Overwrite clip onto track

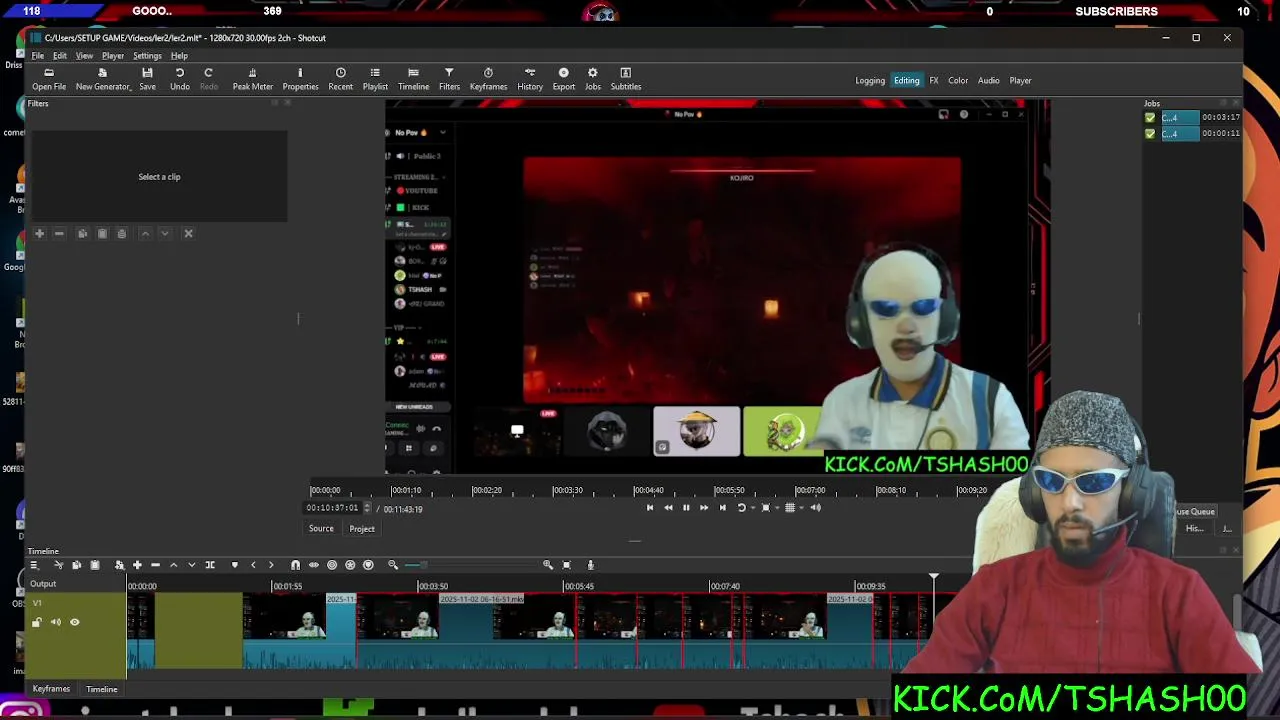point(192,566)
